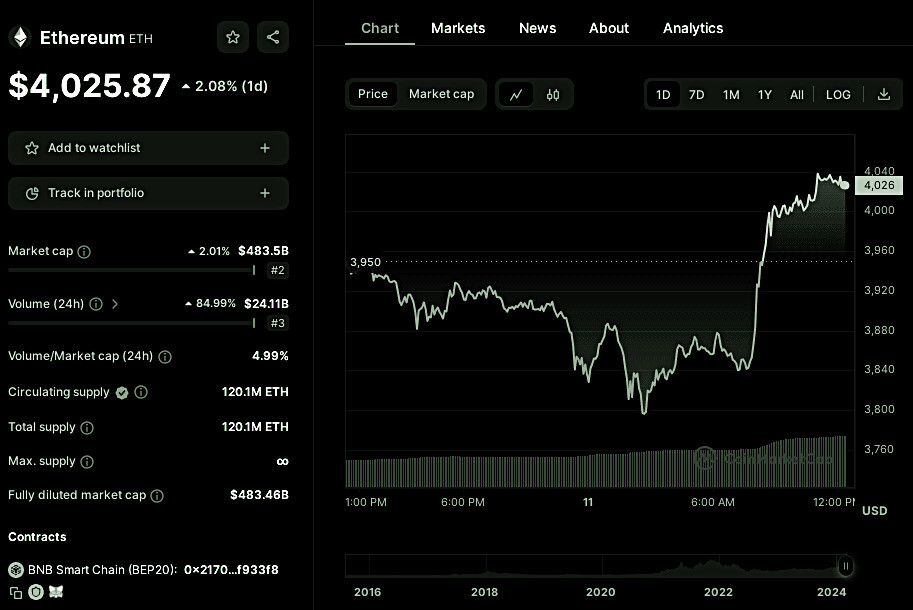Set chart range to All
This screenshot has width=913, height=610.
pos(797,94)
